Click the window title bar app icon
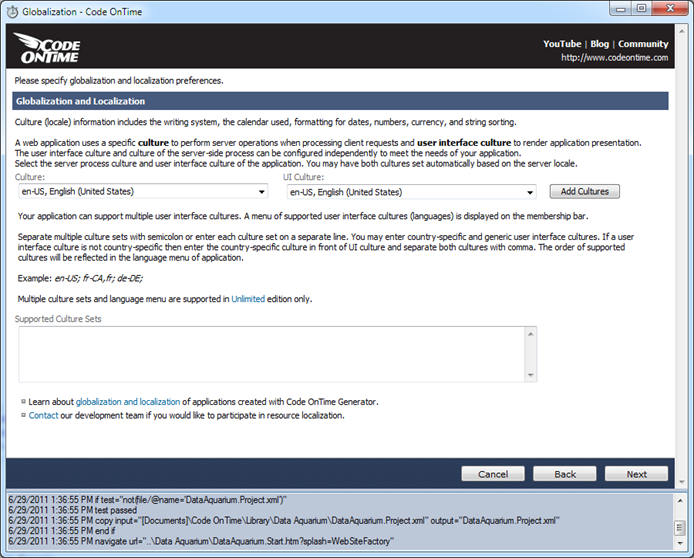Viewport: 694px width, 558px height. click(12, 12)
